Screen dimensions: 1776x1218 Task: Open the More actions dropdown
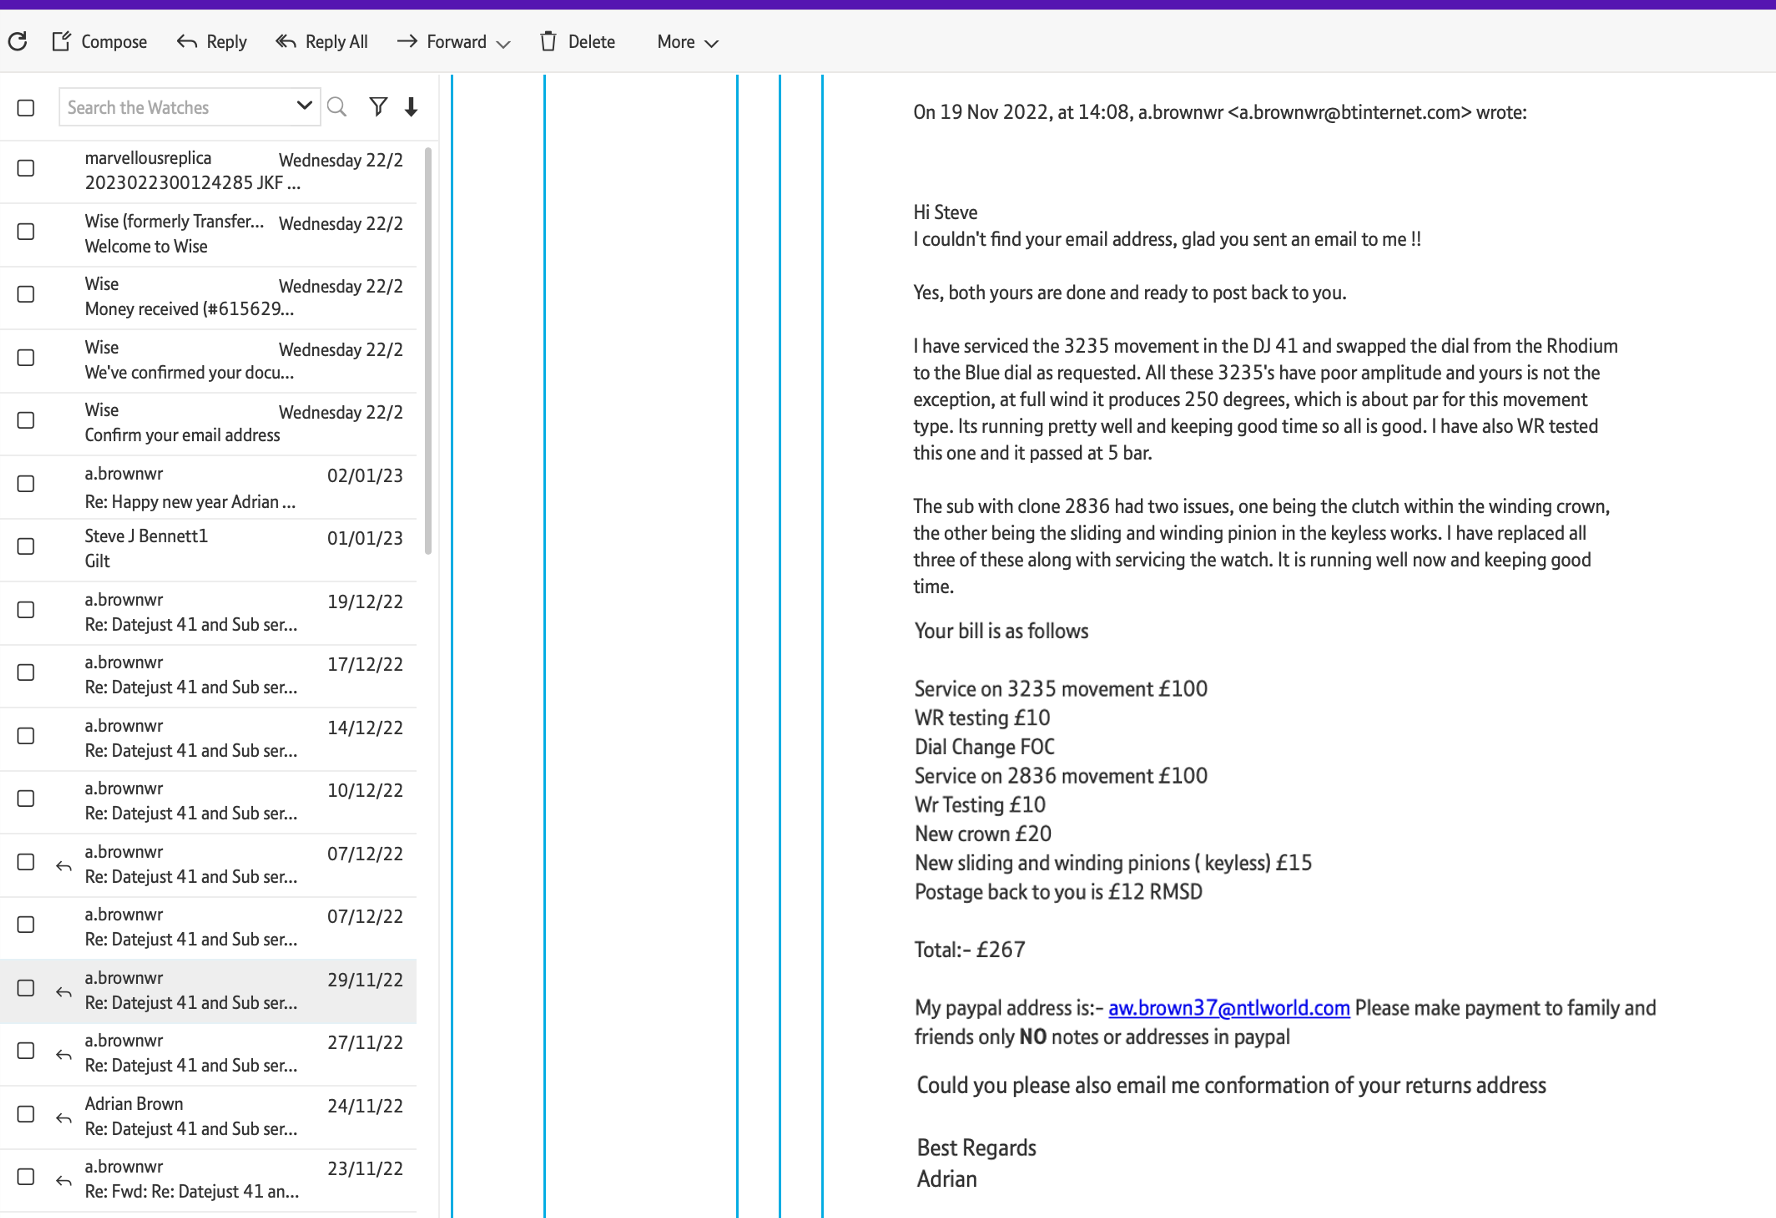pos(688,42)
